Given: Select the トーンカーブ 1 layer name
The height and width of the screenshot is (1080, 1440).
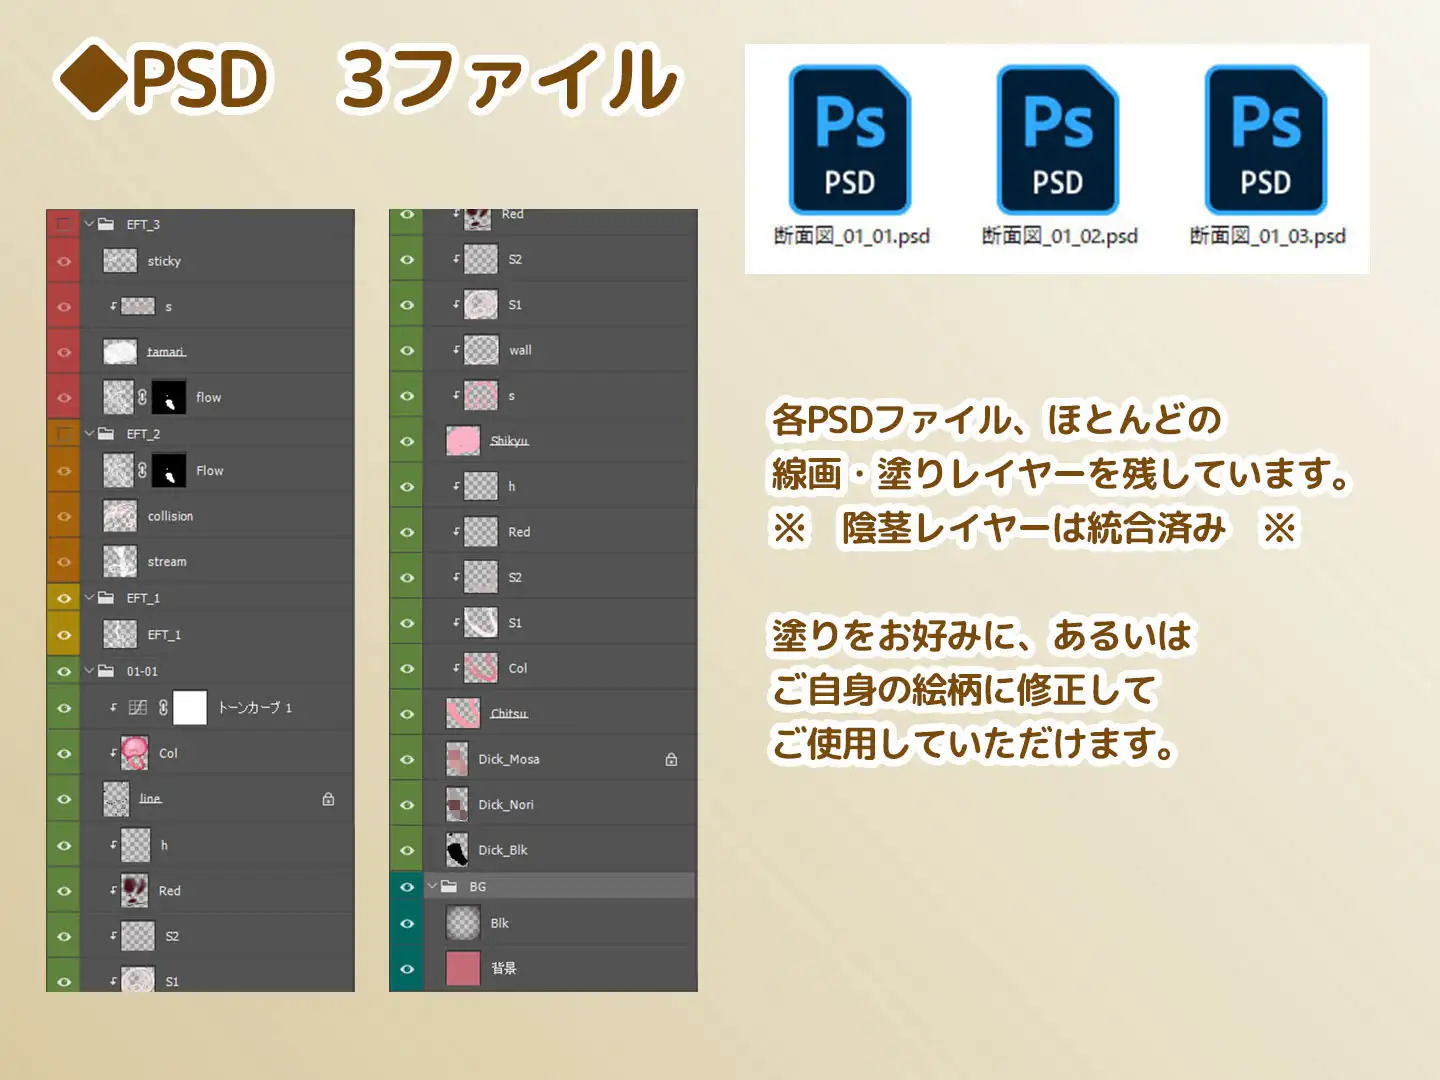Looking at the screenshot, I should coord(255,708).
